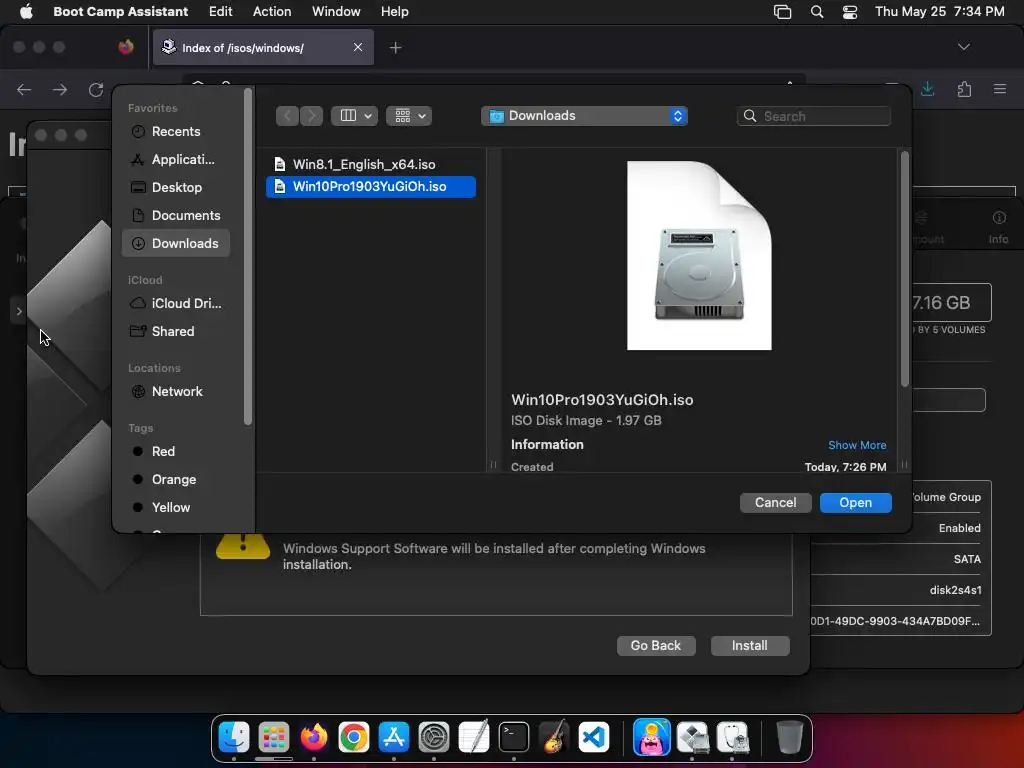The image size is (1024, 768).
Task: Select Win10Pro1903YuGiOh.iso in the file list
Action: [x=370, y=187]
